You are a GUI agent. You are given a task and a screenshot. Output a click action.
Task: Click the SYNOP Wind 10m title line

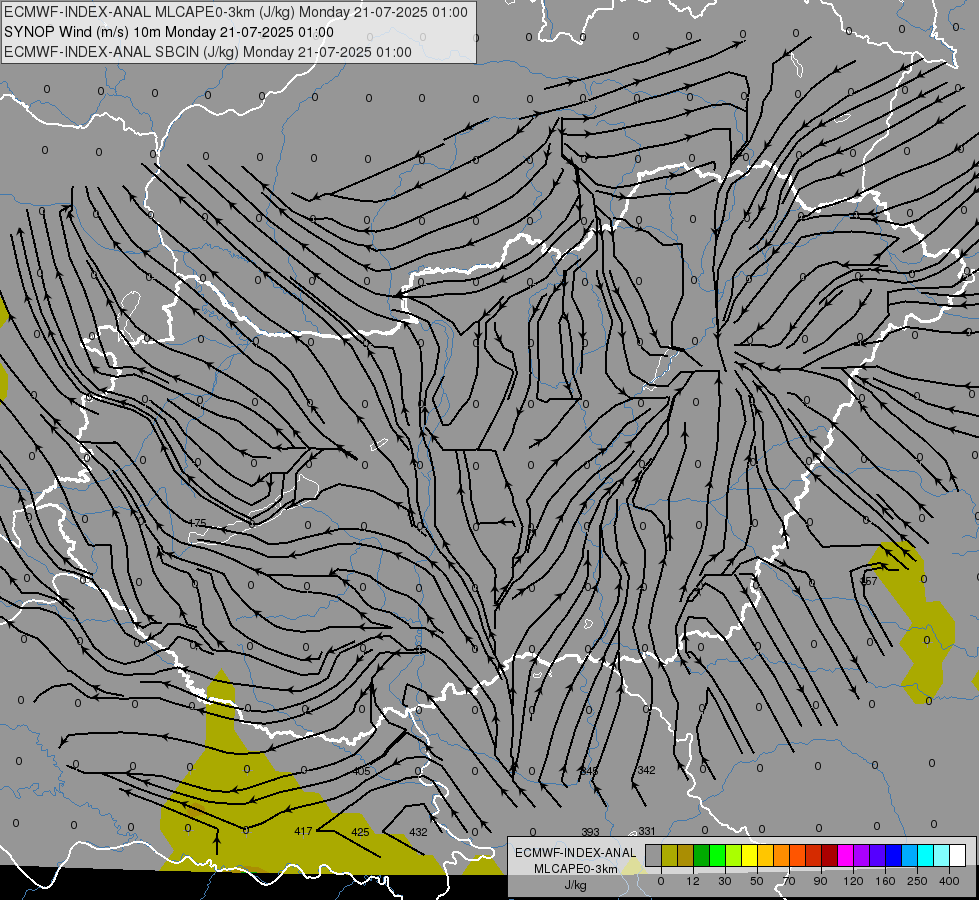tap(169, 32)
